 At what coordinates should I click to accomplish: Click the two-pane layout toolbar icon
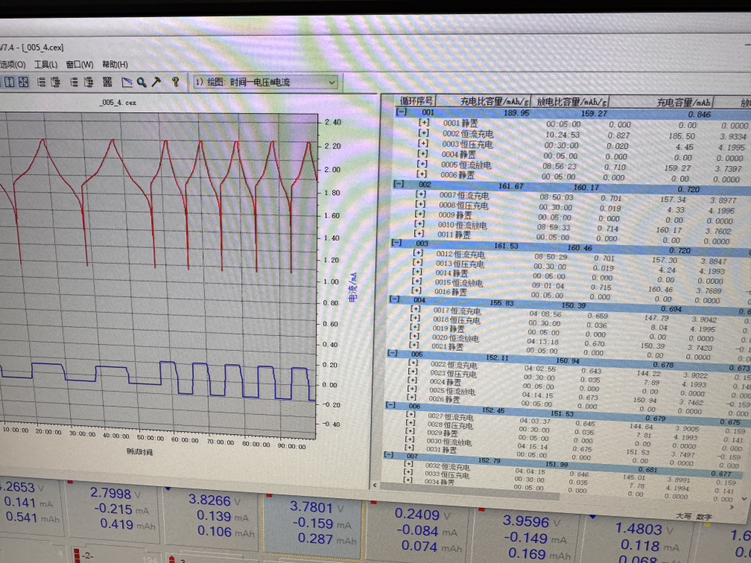(9, 82)
